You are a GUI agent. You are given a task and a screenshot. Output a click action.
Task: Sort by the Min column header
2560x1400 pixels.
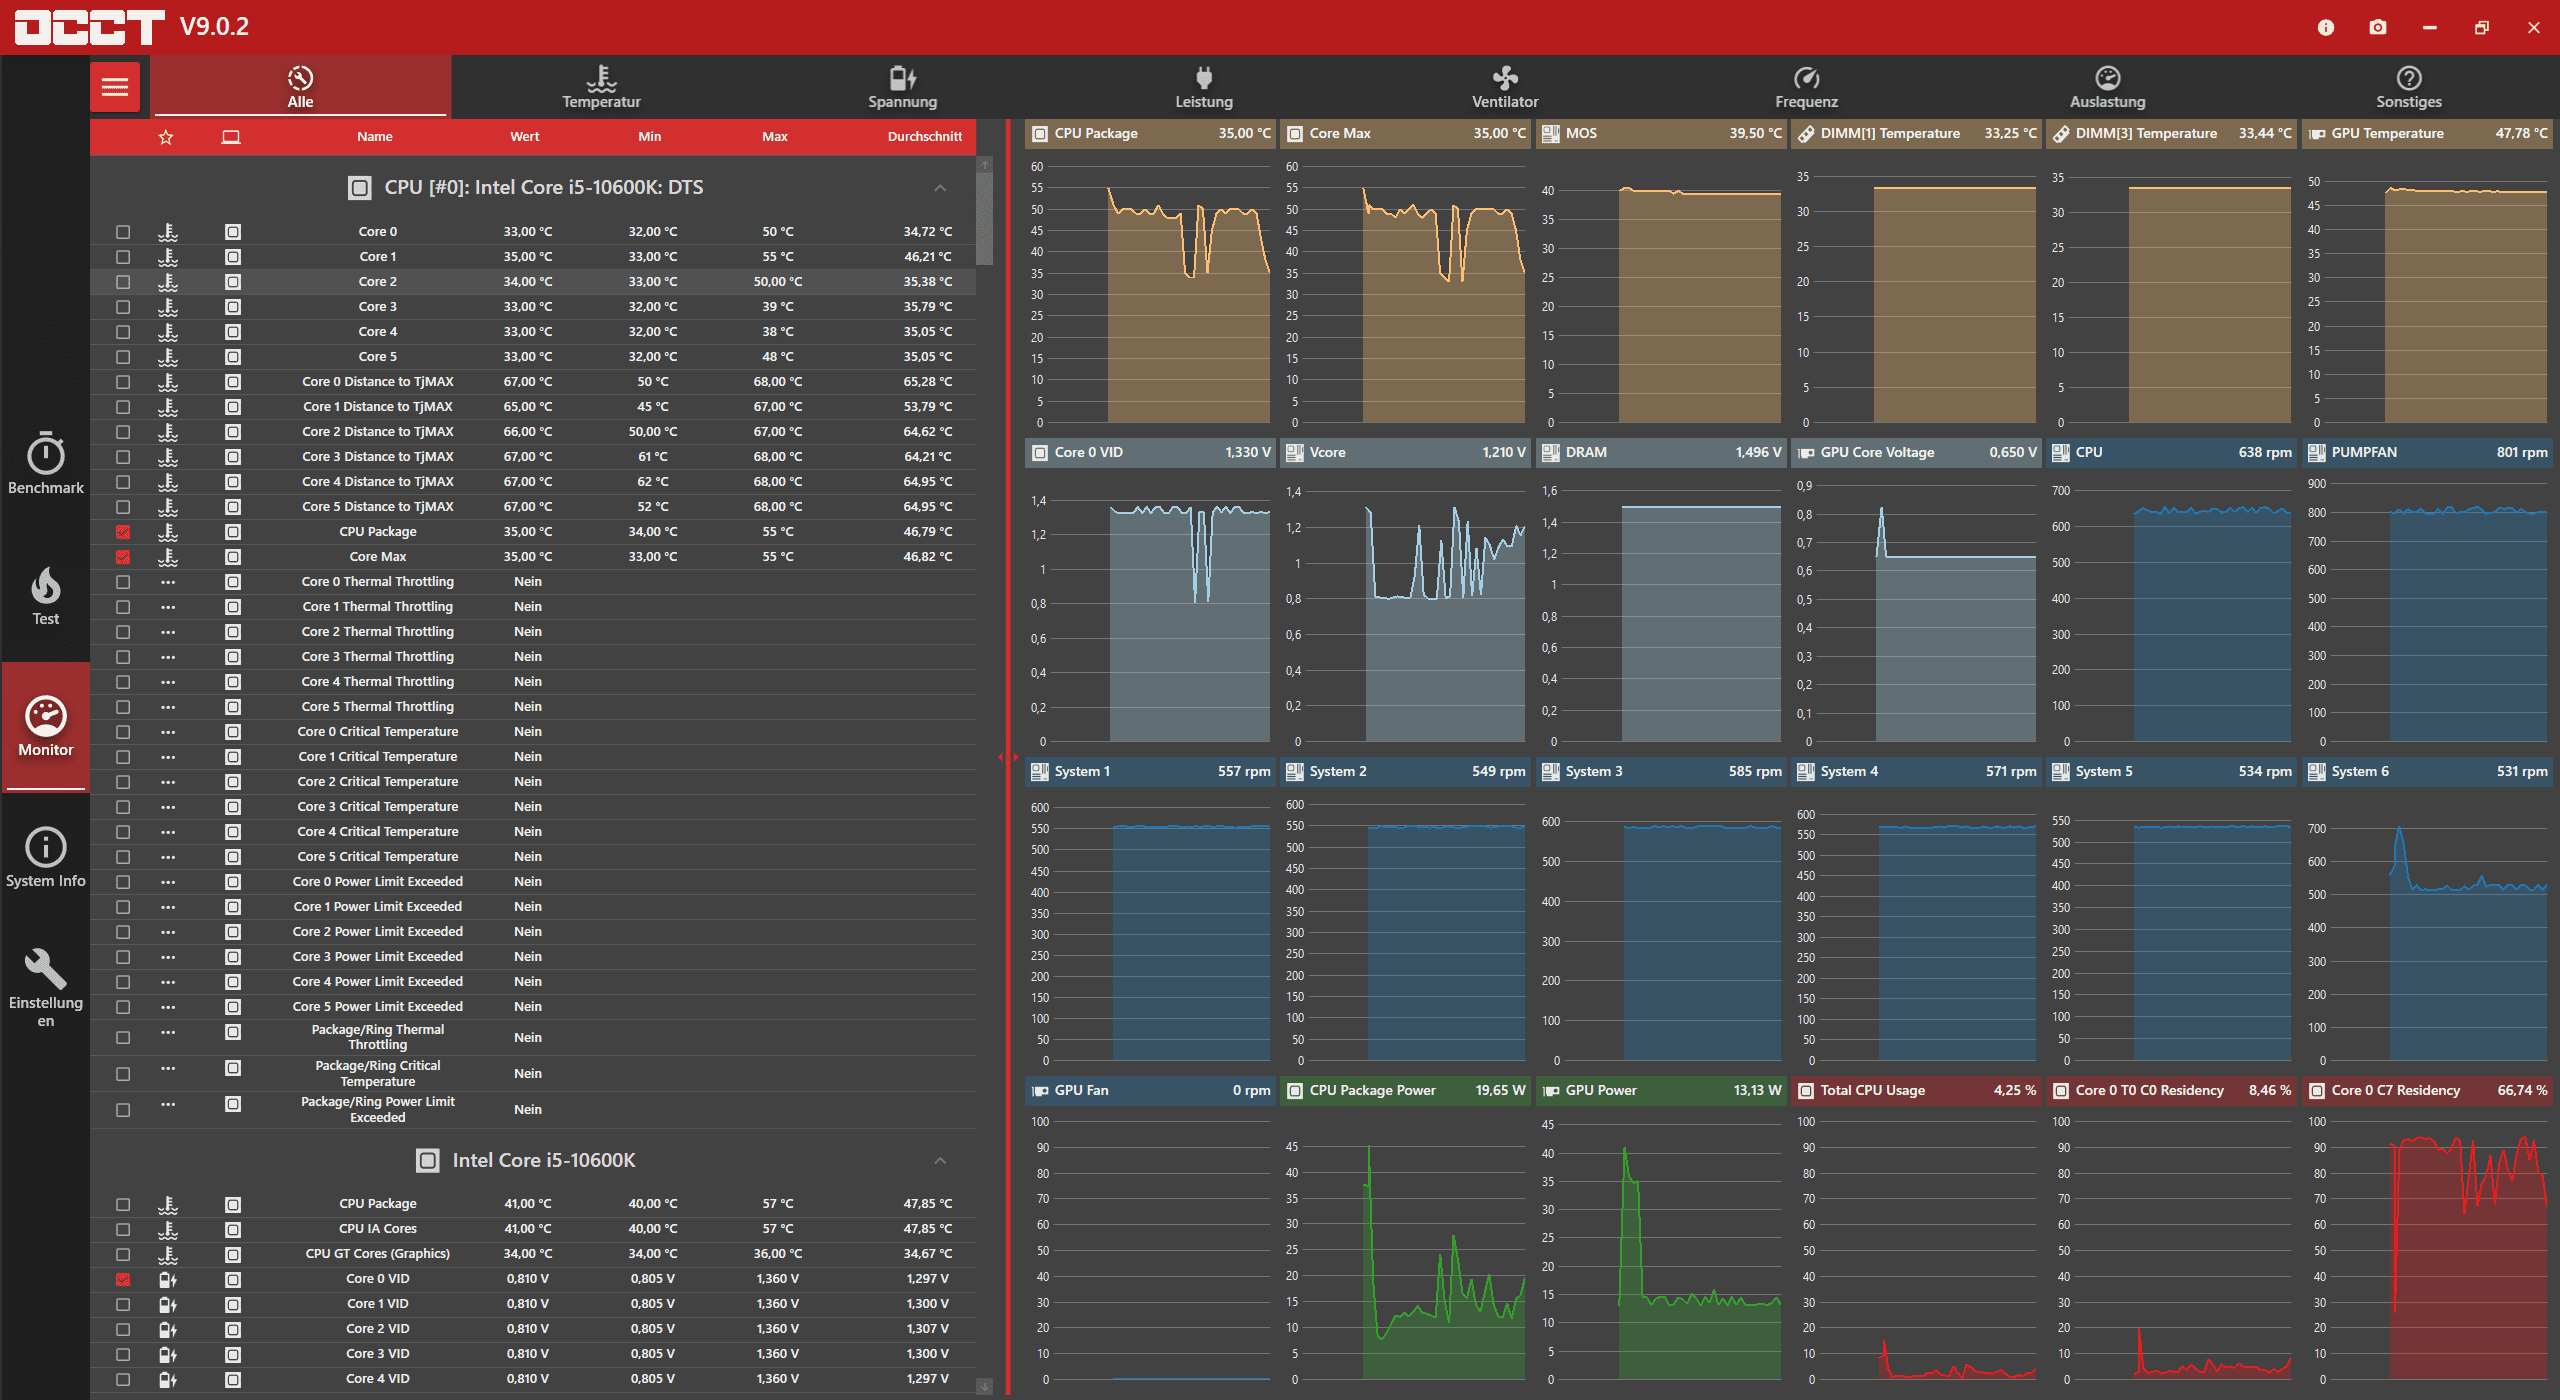coord(650,137)
